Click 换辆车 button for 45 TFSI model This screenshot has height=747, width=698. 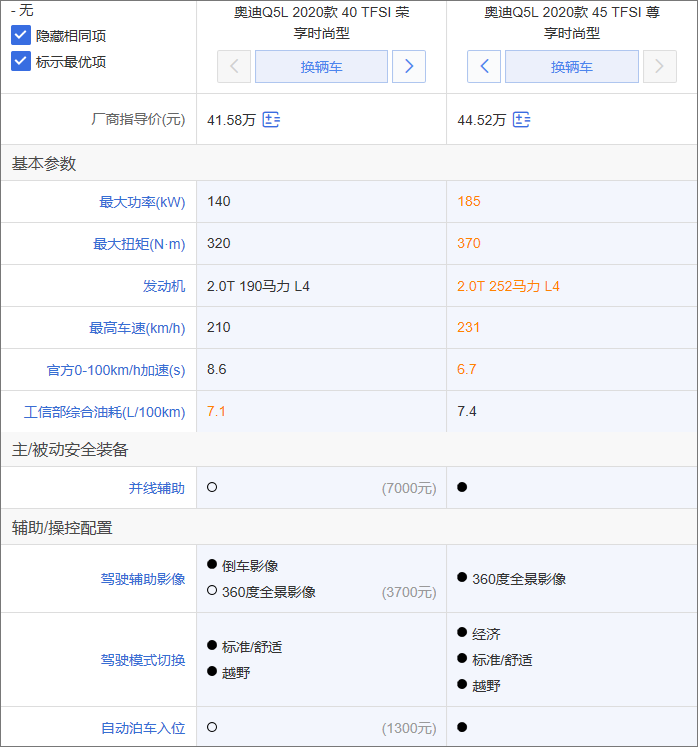572,67
